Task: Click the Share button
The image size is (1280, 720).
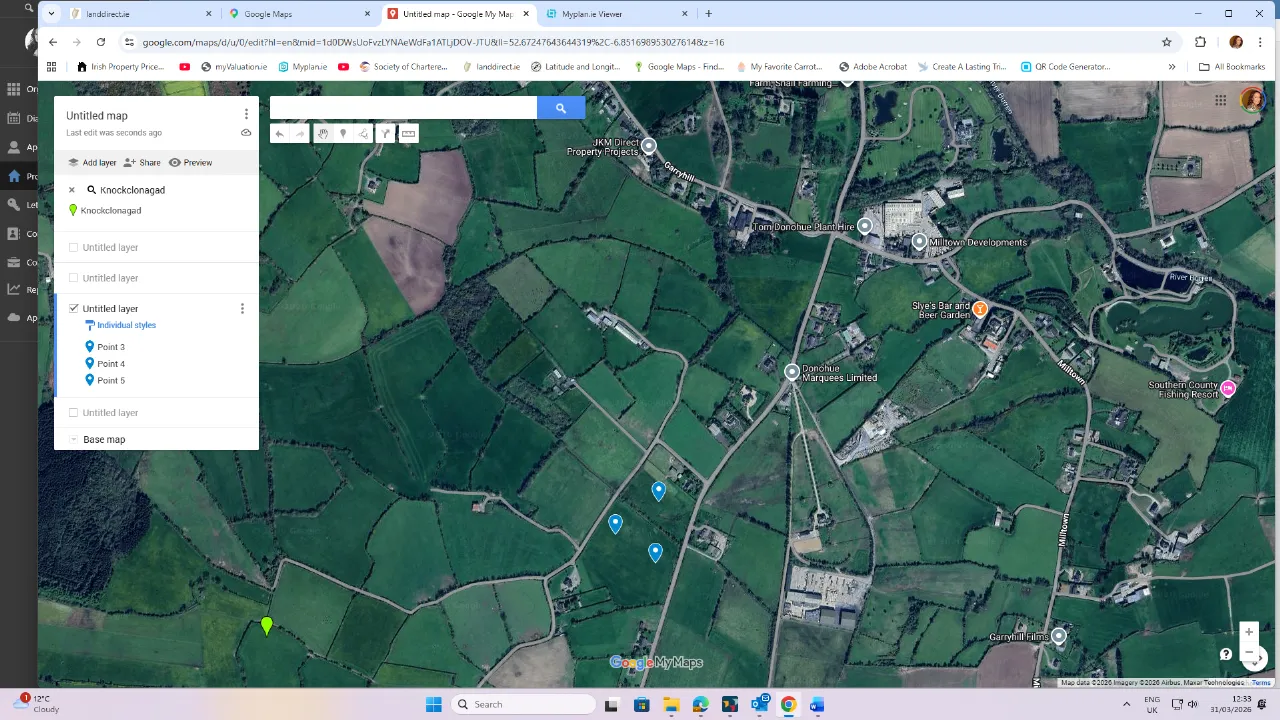Action: pos(143,162)
